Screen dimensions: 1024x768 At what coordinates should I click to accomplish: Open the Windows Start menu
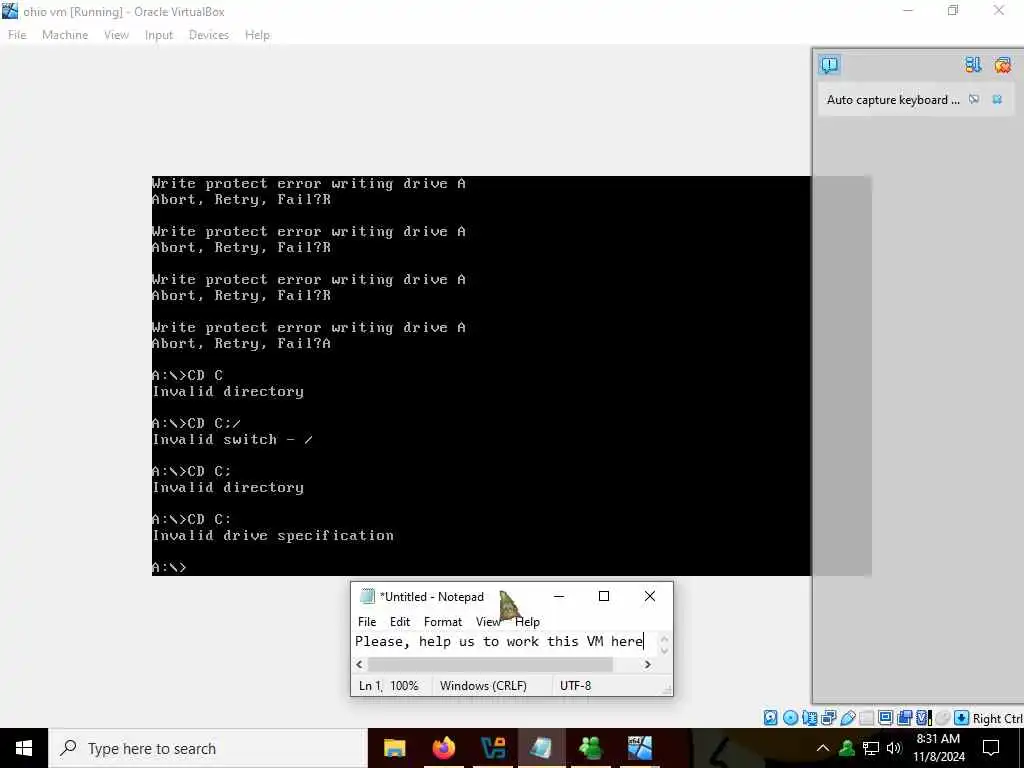coord(24,748)
